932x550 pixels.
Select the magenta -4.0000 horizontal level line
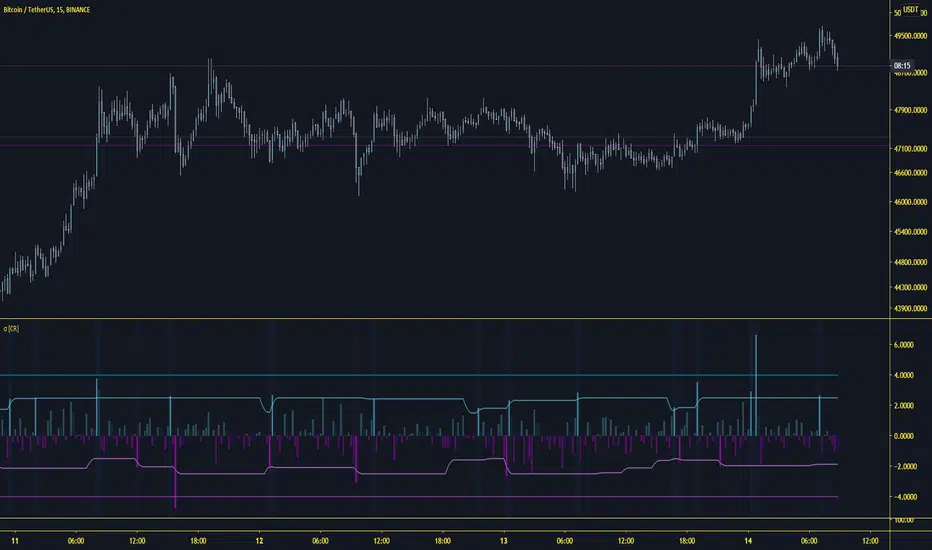(x=419, y=496)
